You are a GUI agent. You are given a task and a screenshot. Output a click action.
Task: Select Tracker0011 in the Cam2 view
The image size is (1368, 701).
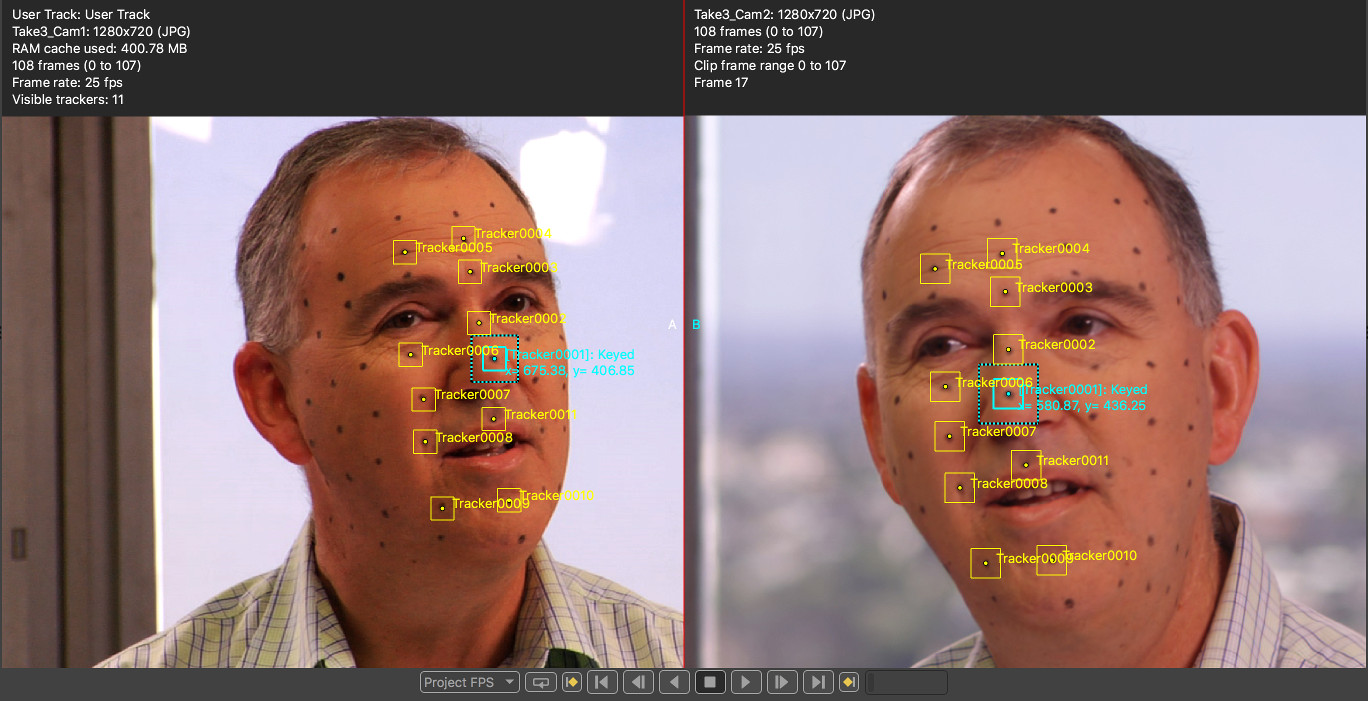point(1026,465)
